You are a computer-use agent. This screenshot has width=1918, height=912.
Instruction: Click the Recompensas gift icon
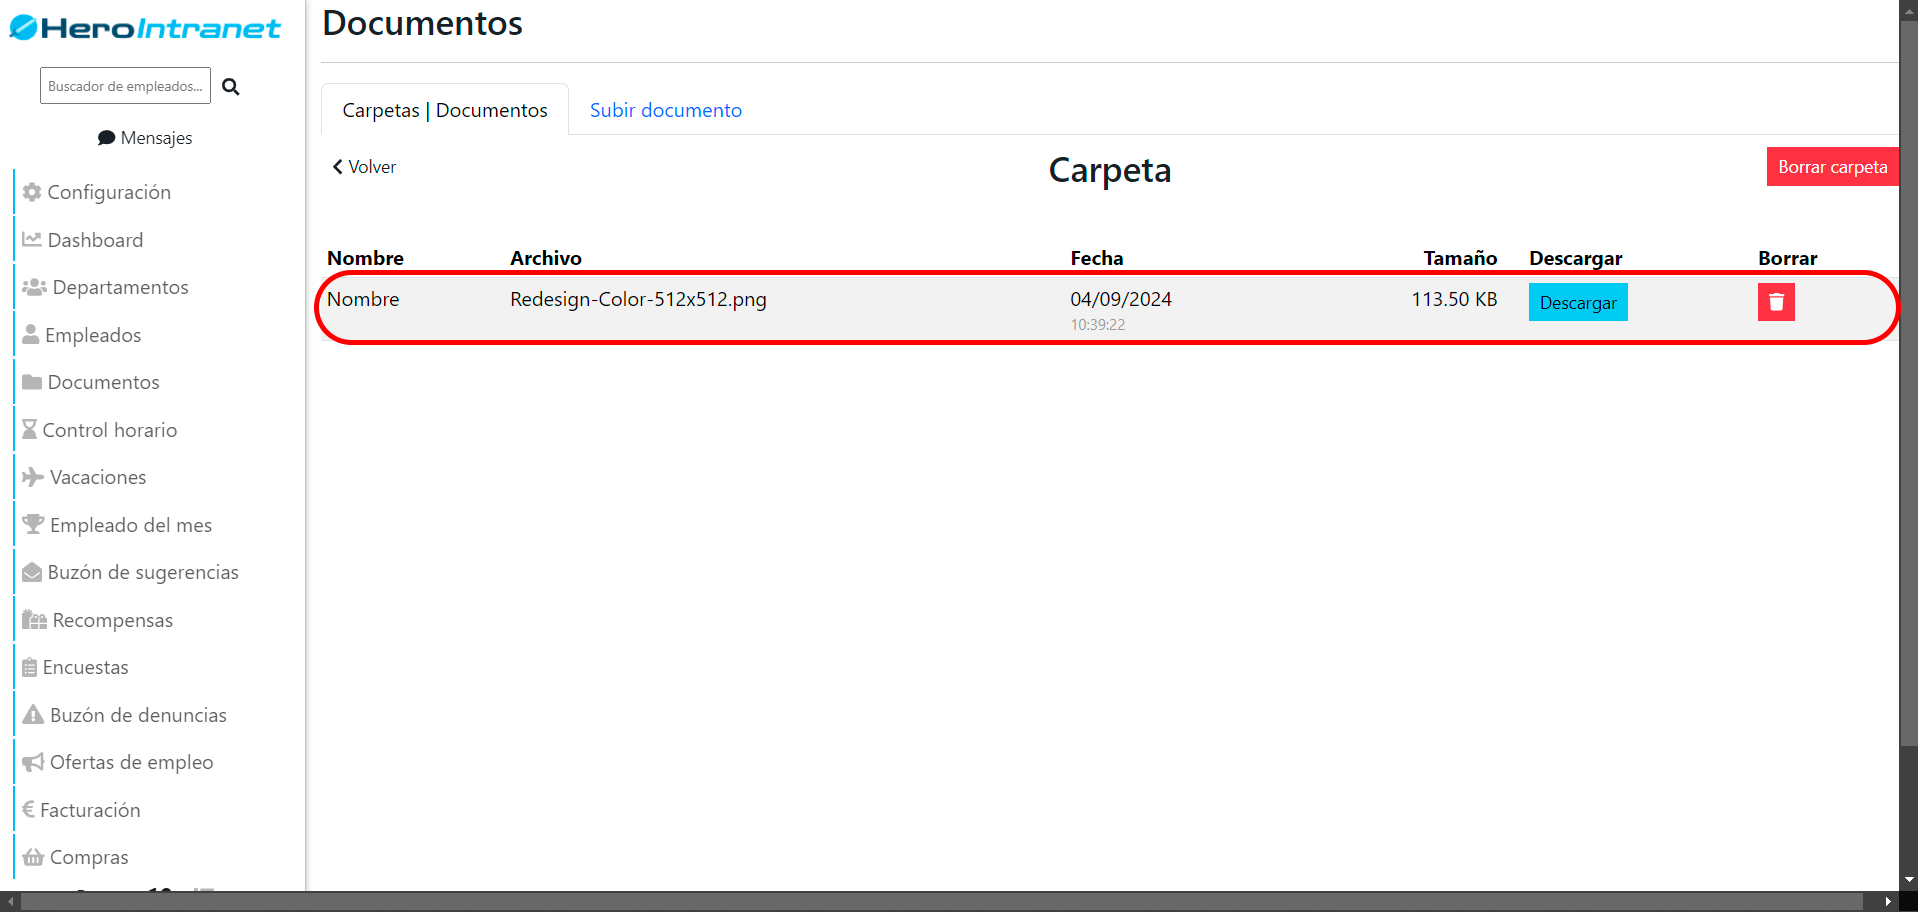(x=35, y=620)
